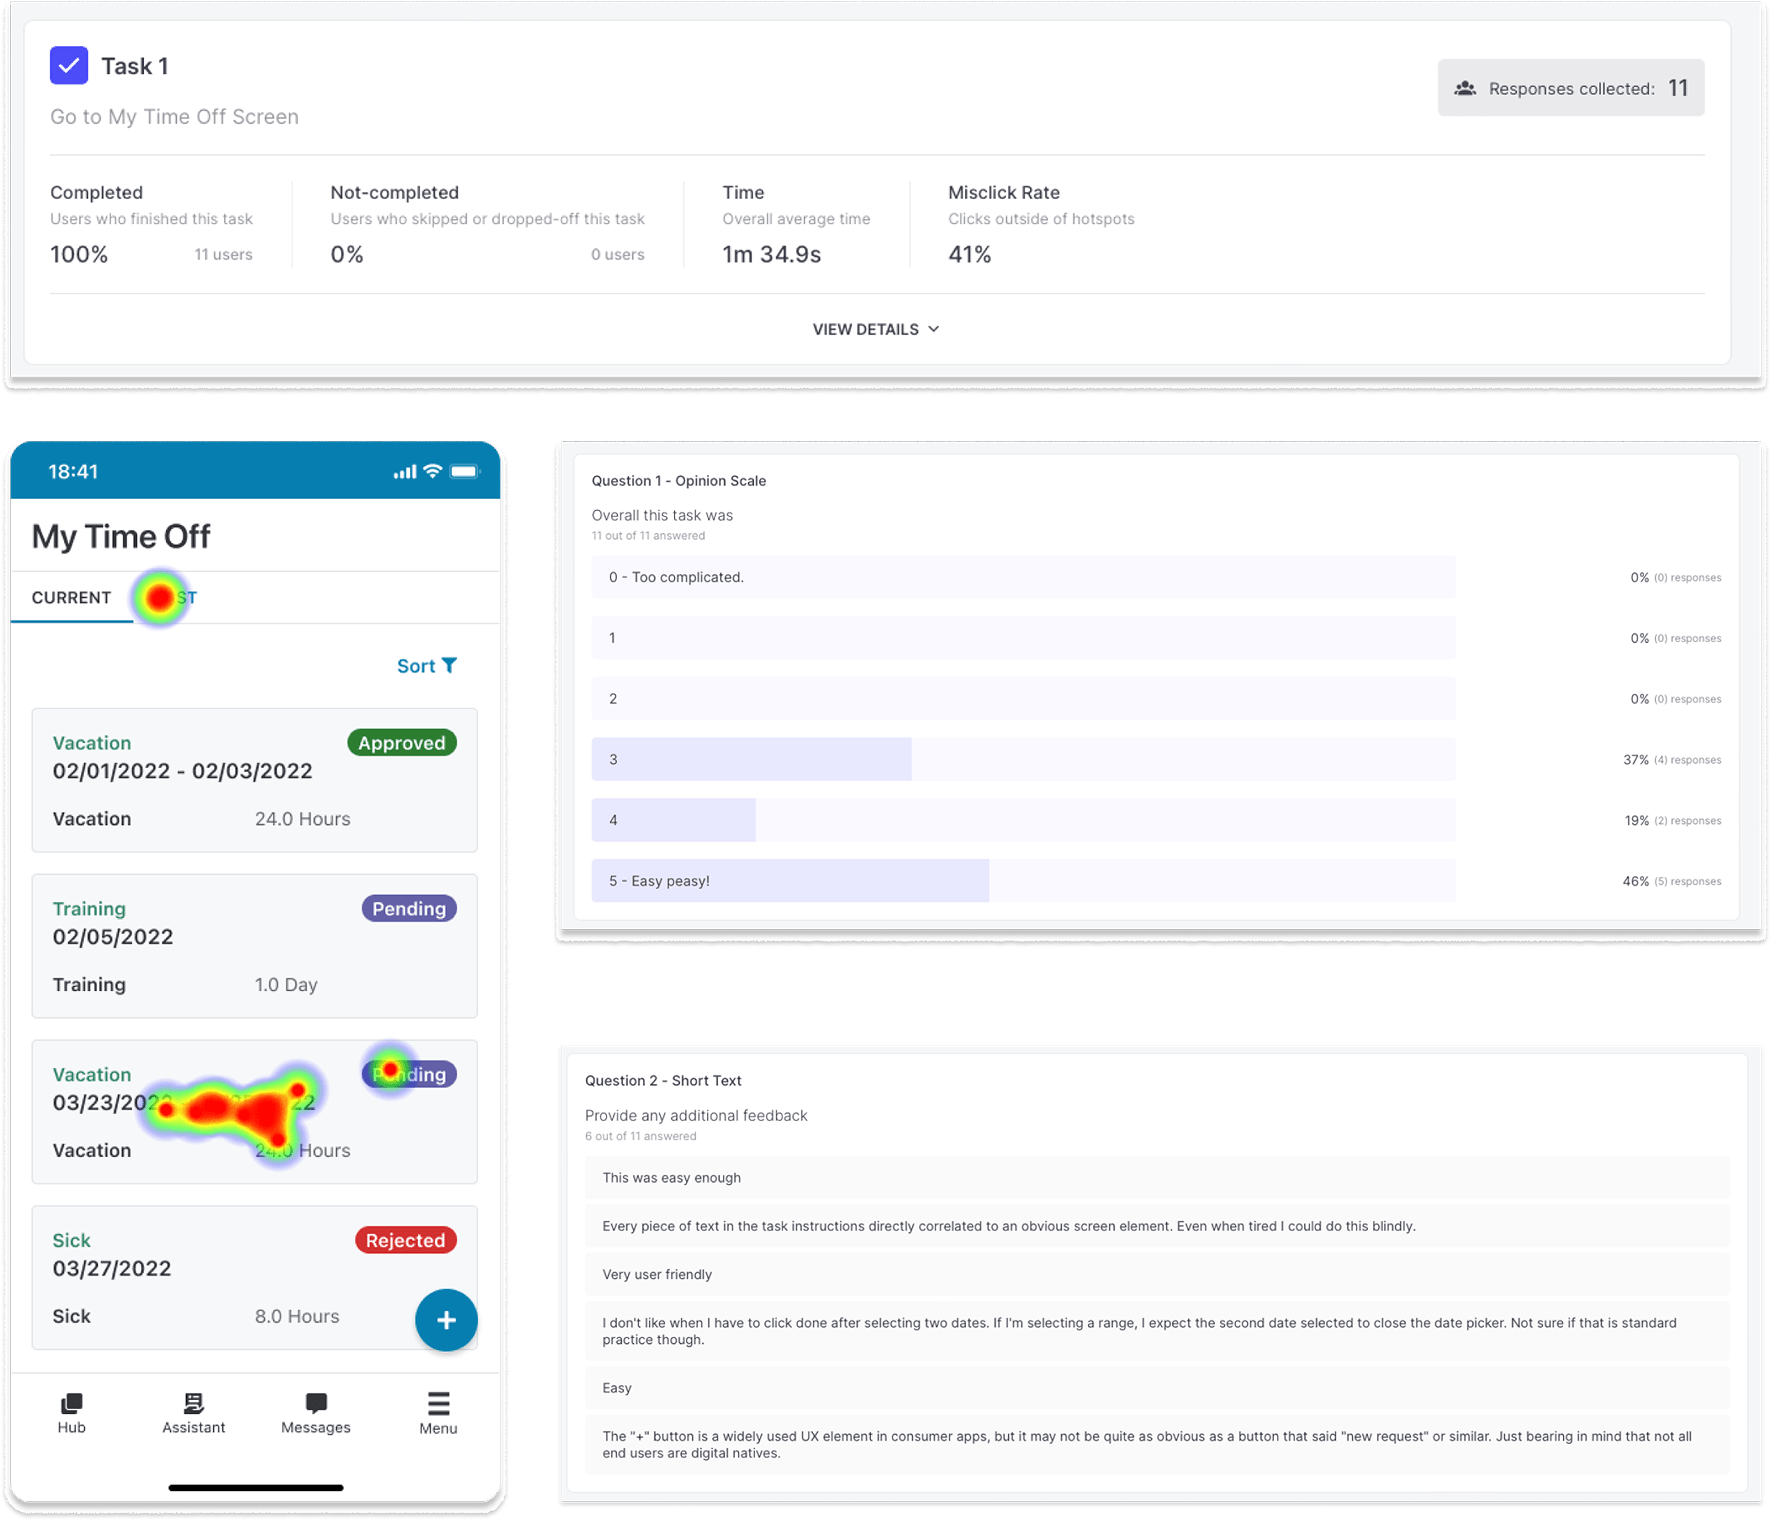Click the Wi-Fi icon in status bar
This screenshot has height=1521, width=1772.
point(433,471)
